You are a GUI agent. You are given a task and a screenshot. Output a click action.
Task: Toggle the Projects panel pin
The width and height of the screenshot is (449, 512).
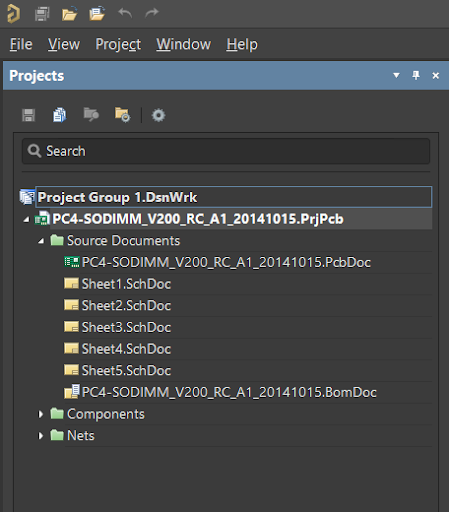[x=416, y=75]
